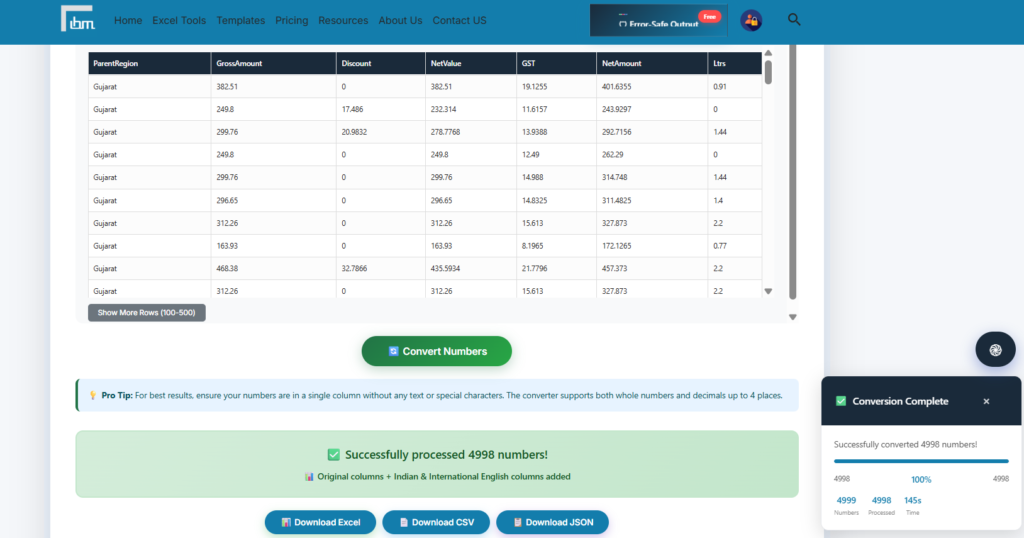1024x538 pixels.
Task: Select the ParentRegion column header
Action: pos(150,63)
